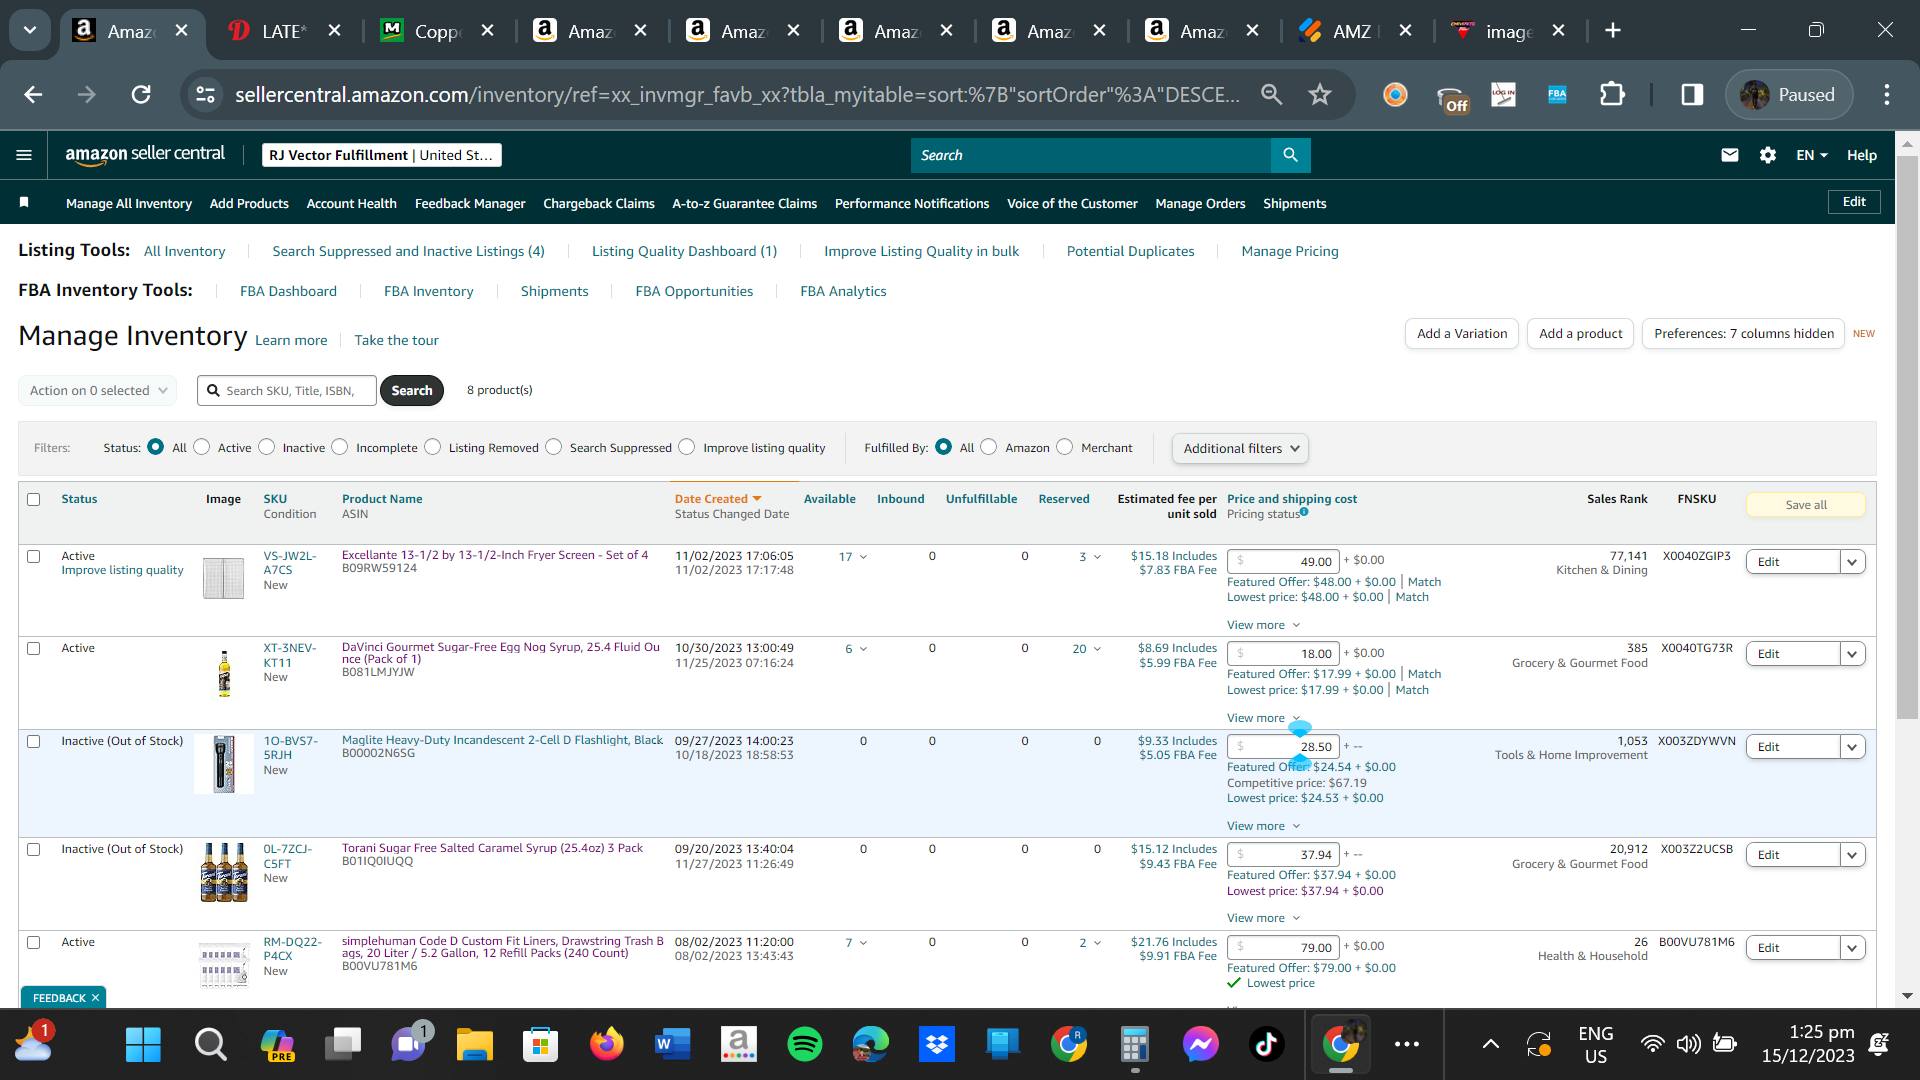Open the Action on 0 selected dropdown
Image resolution: width=1920 pixels, height=1080 pixels.
(x=97, y=390)
